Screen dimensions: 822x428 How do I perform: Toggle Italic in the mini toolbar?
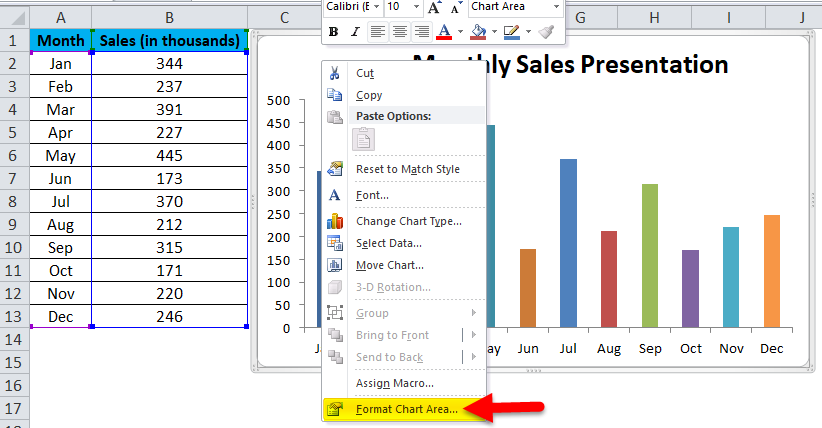click(x=355, y=32)
